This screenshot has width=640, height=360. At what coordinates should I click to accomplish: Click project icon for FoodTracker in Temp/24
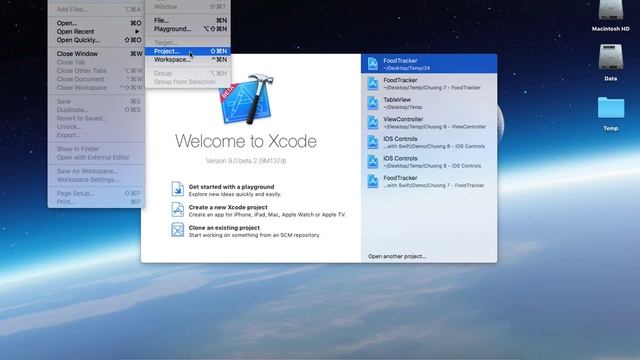click(373, 64)
